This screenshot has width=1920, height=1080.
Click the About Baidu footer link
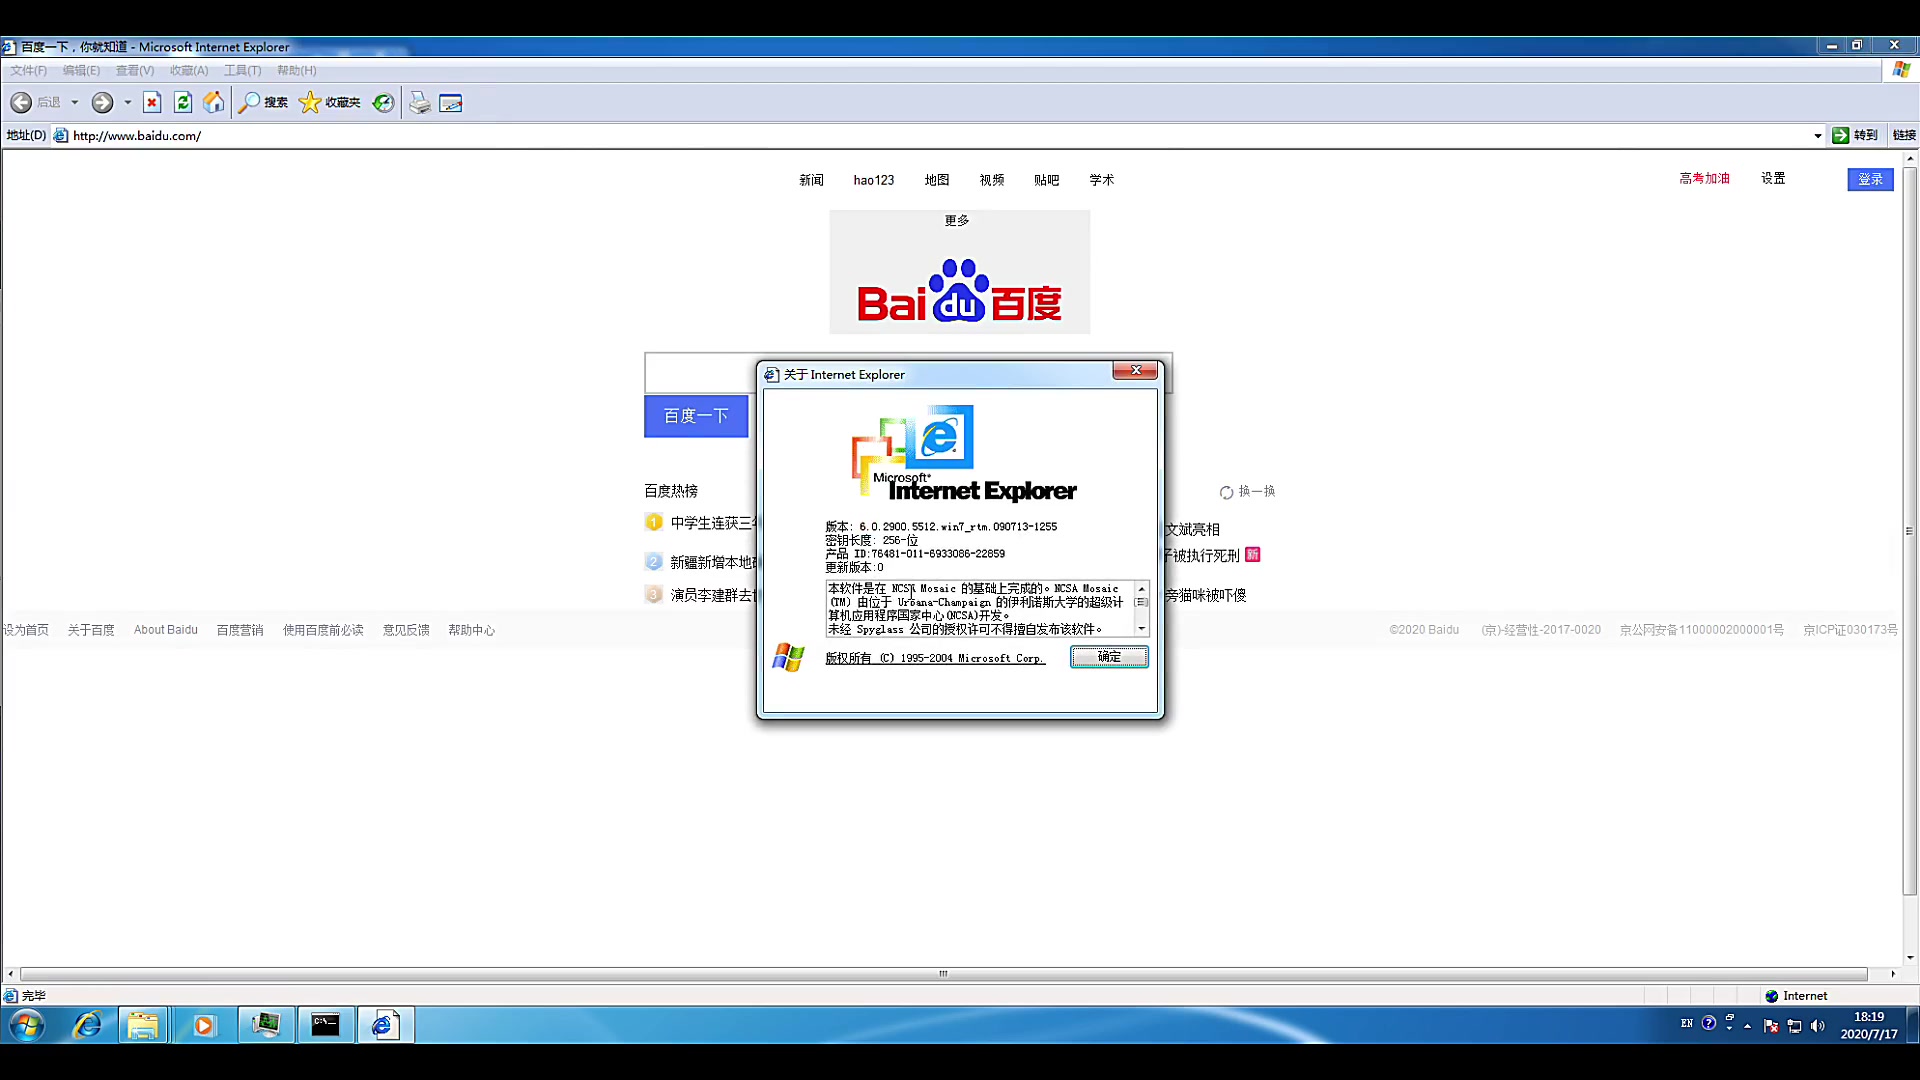[166, 630]
